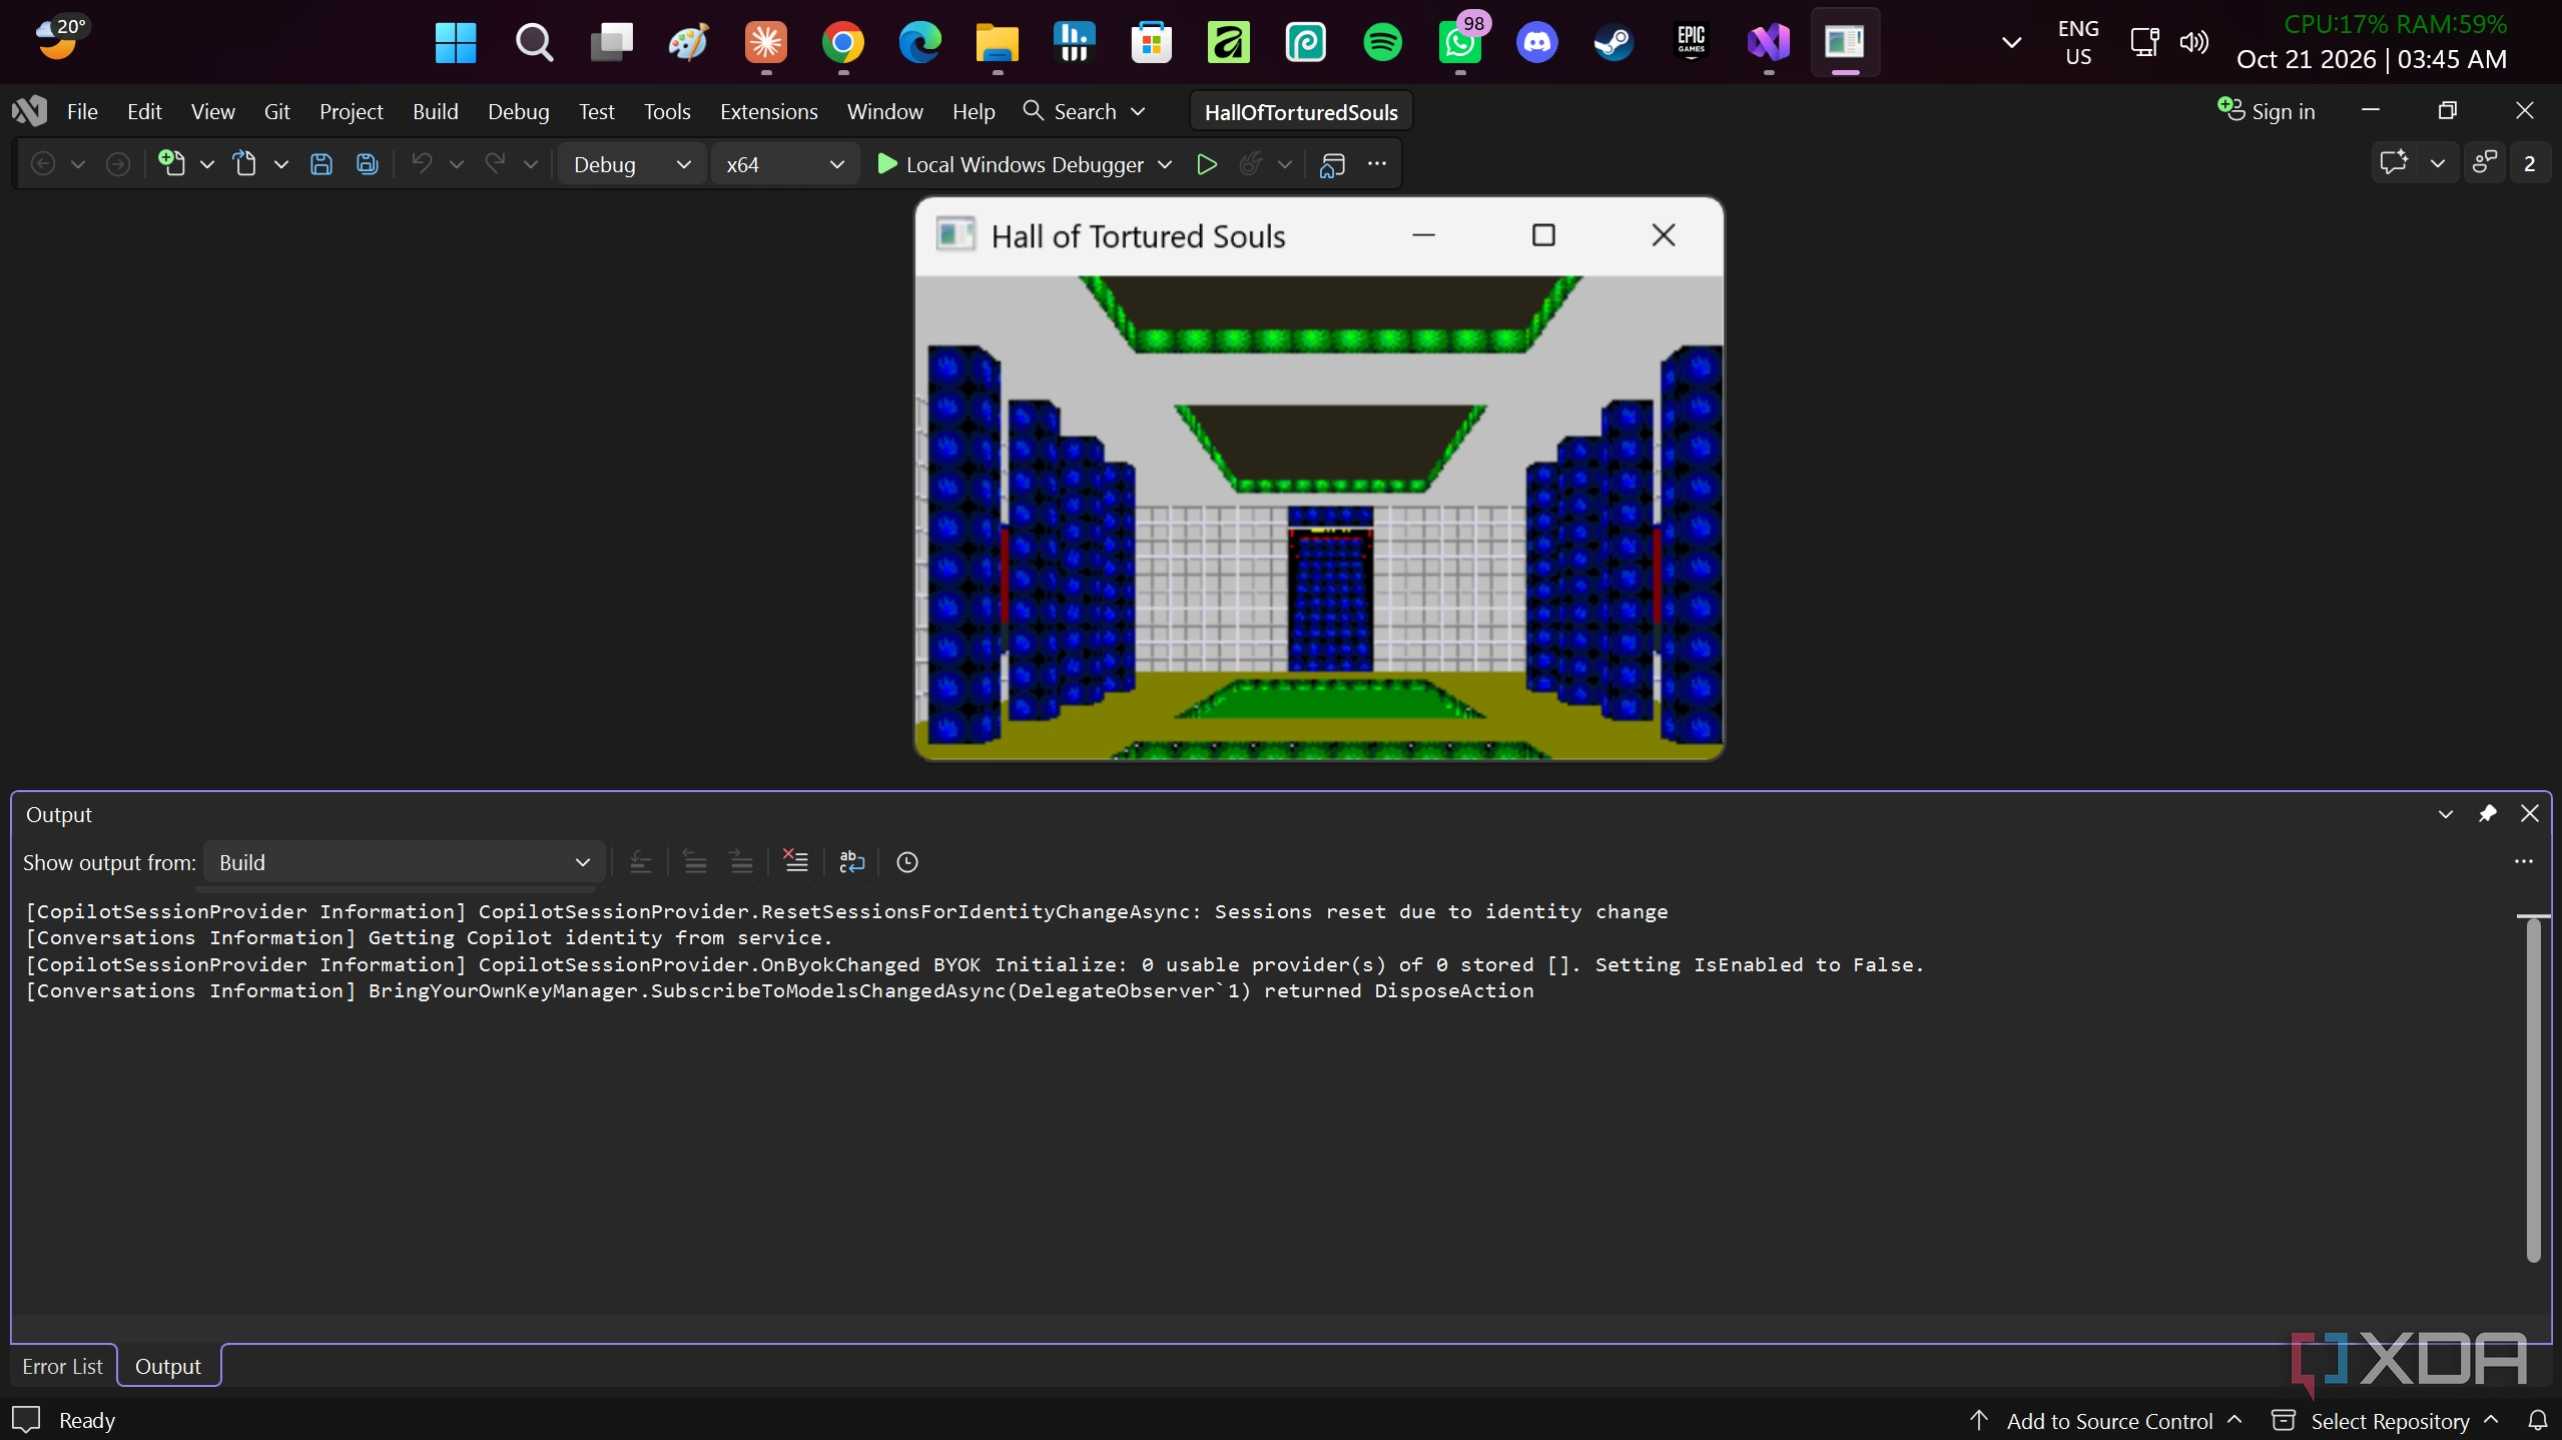Screen dimensions: 2562x1440
Task: Click the New Project icon
Action: pos(172,163)
